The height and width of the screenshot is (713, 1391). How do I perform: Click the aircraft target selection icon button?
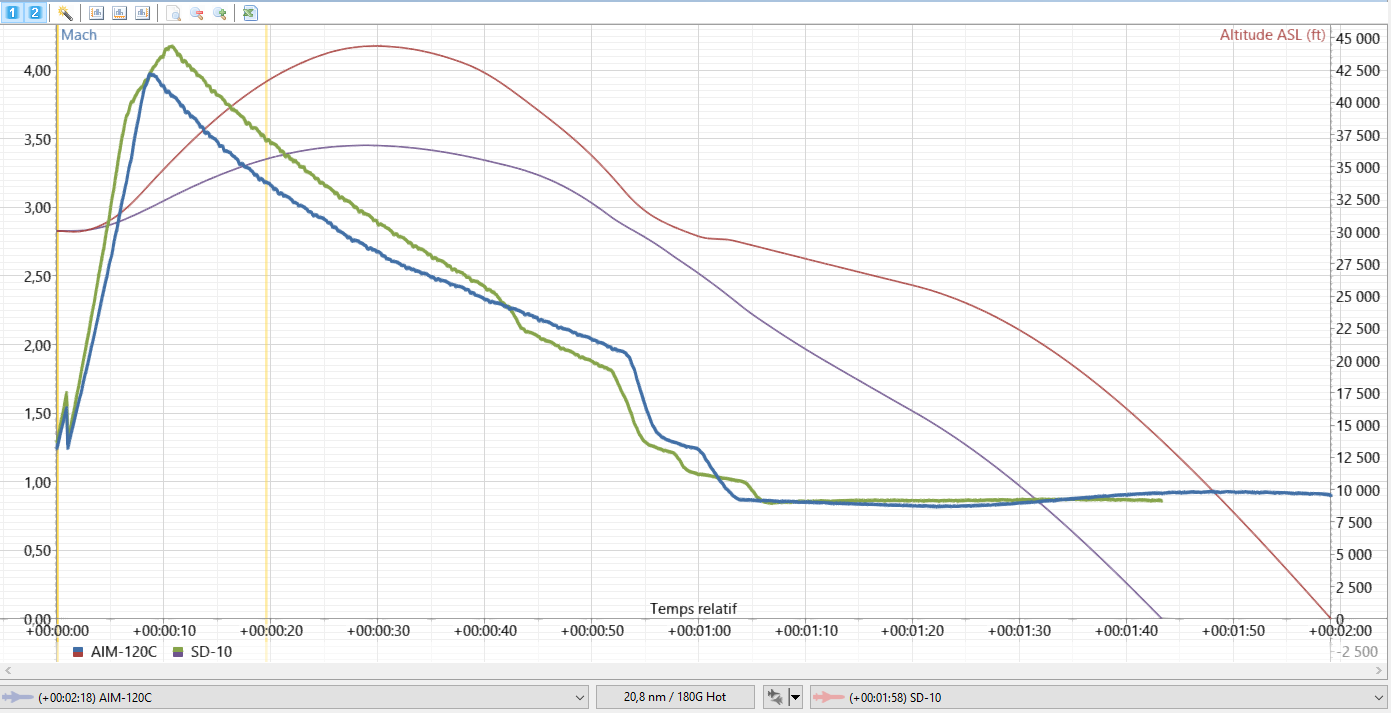774,697
